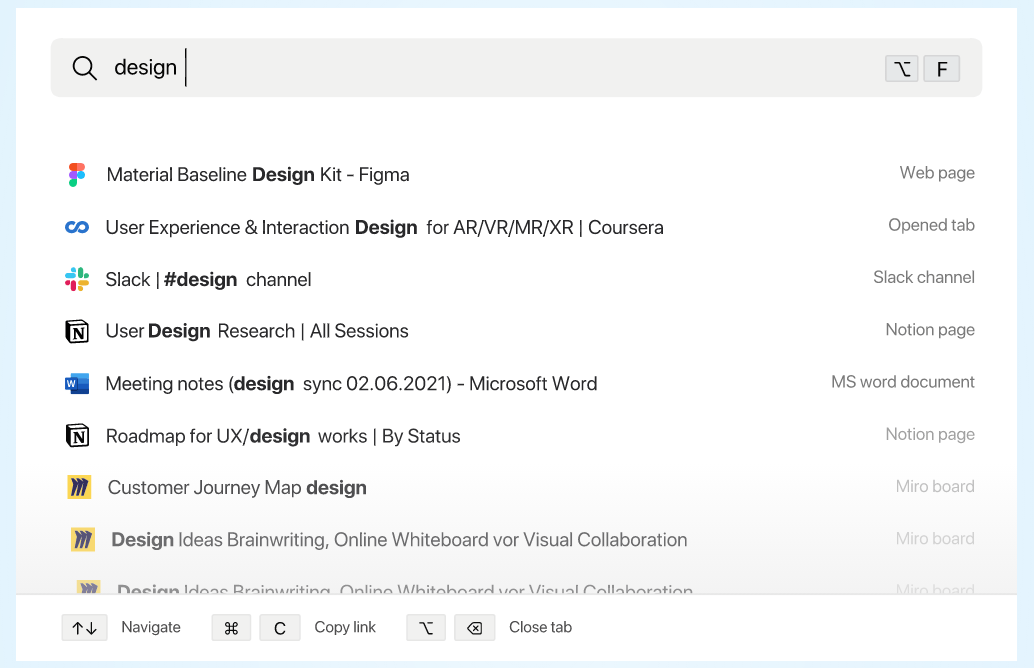Open the Slack #design channel result
The height and width of the screenshot is (668, 1034).
pos(208,280)
